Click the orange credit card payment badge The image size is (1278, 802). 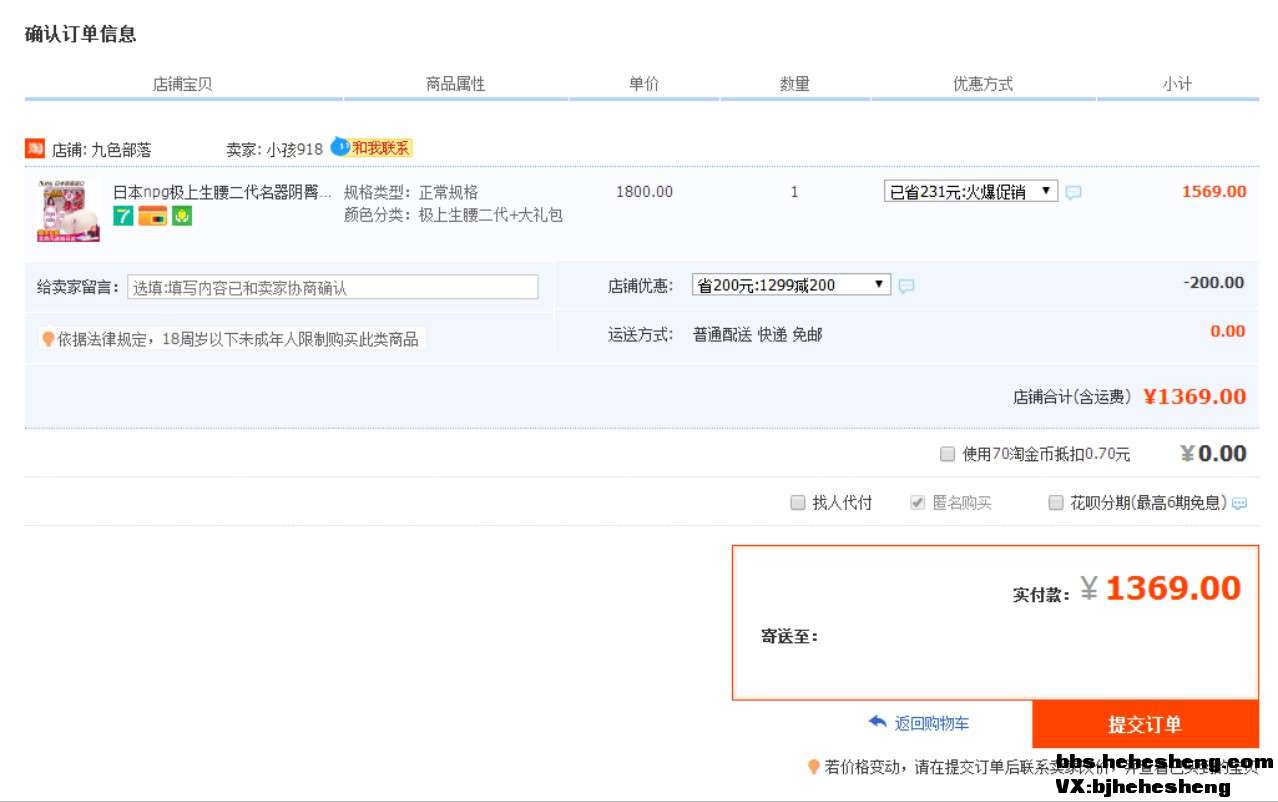152,216
